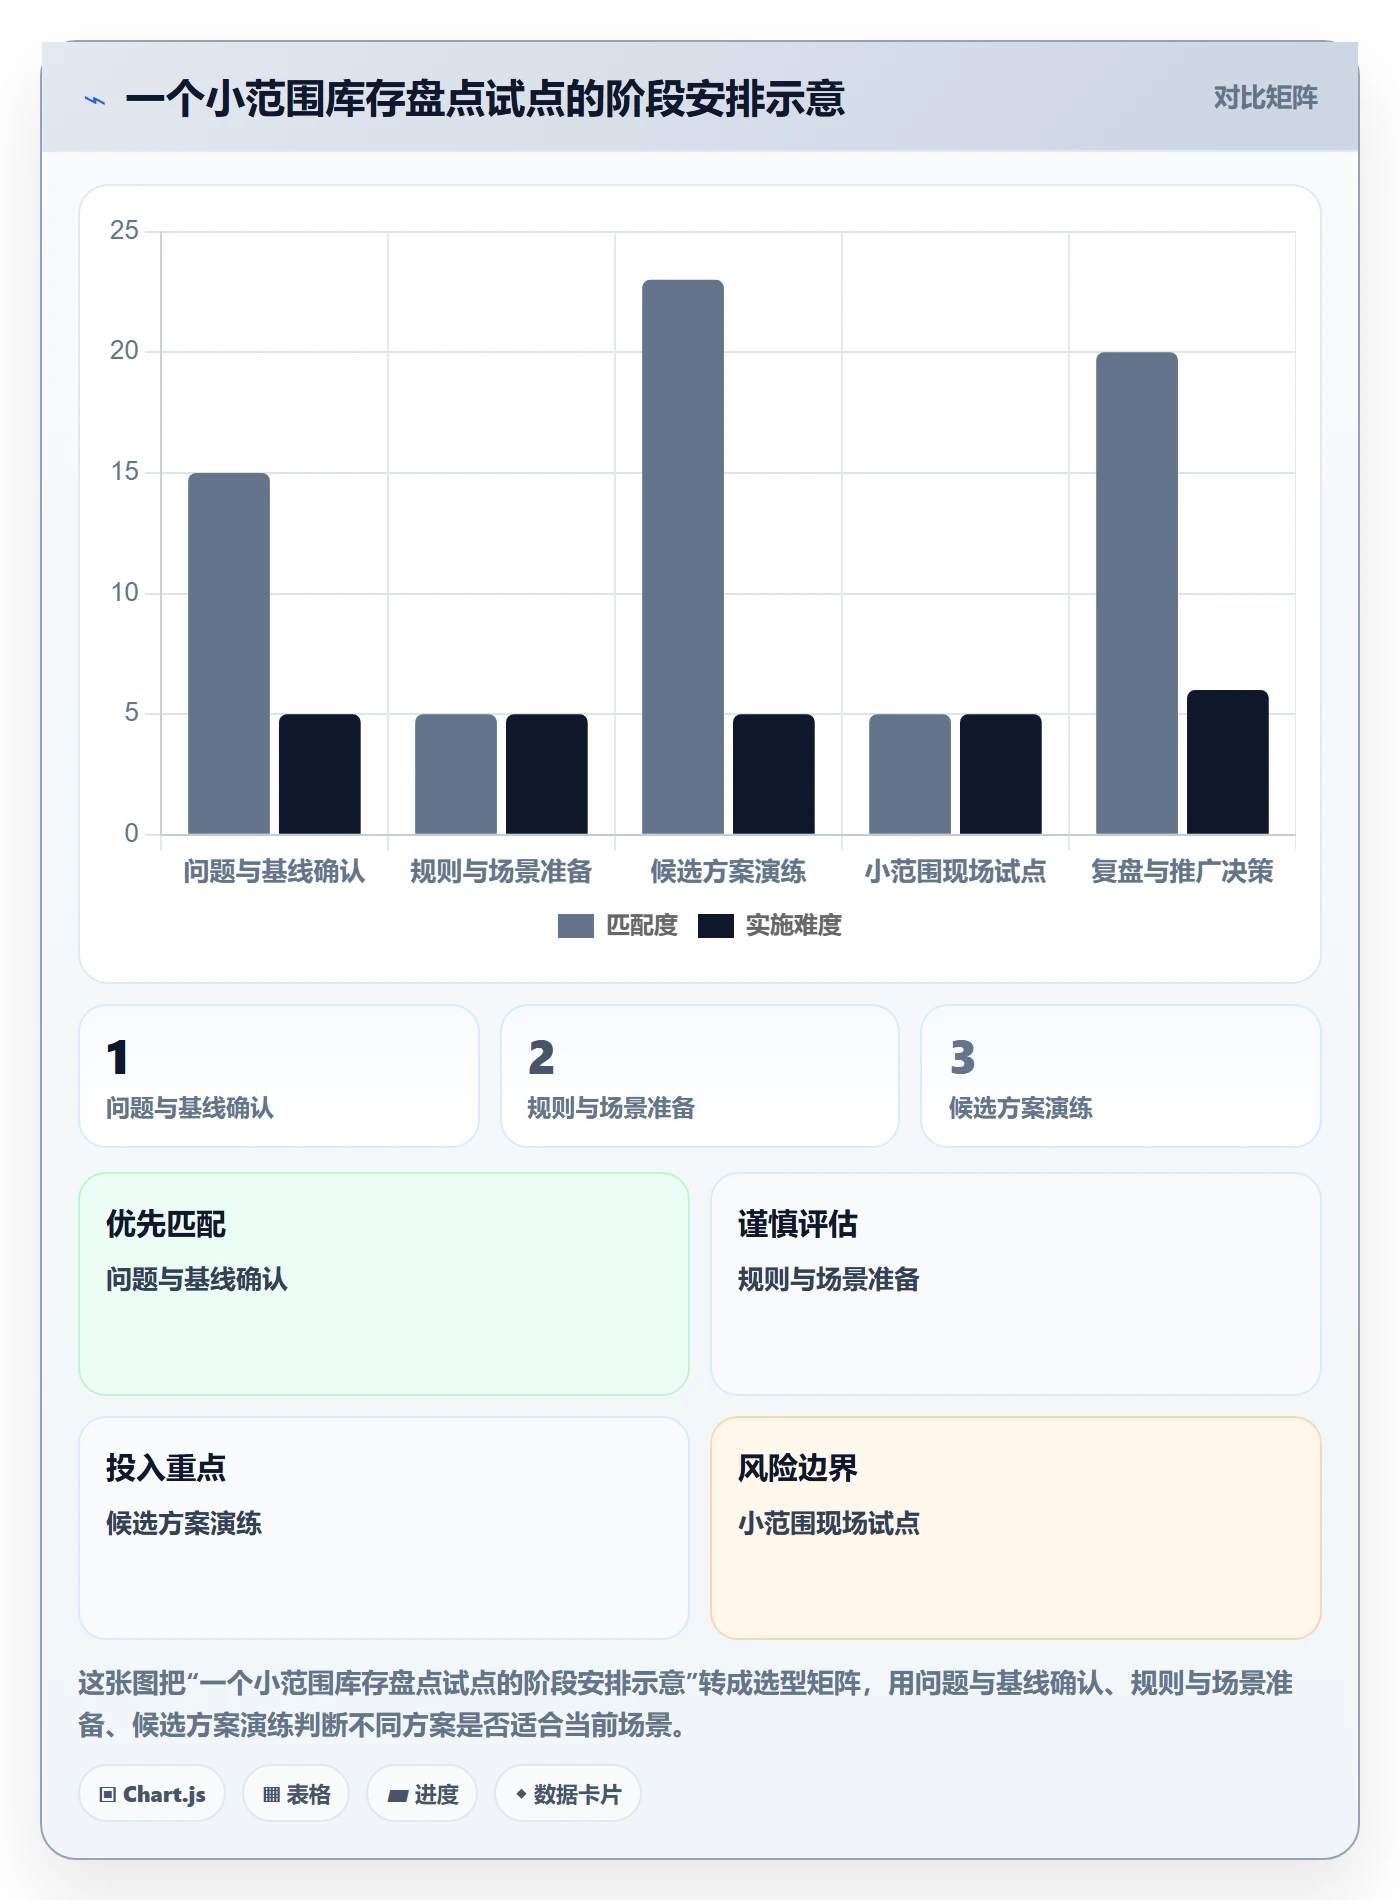The height and width of the screenshot is (1900, 1400).
Task: Click the 实施难度 legend color swatch
Action: (716, 926)
